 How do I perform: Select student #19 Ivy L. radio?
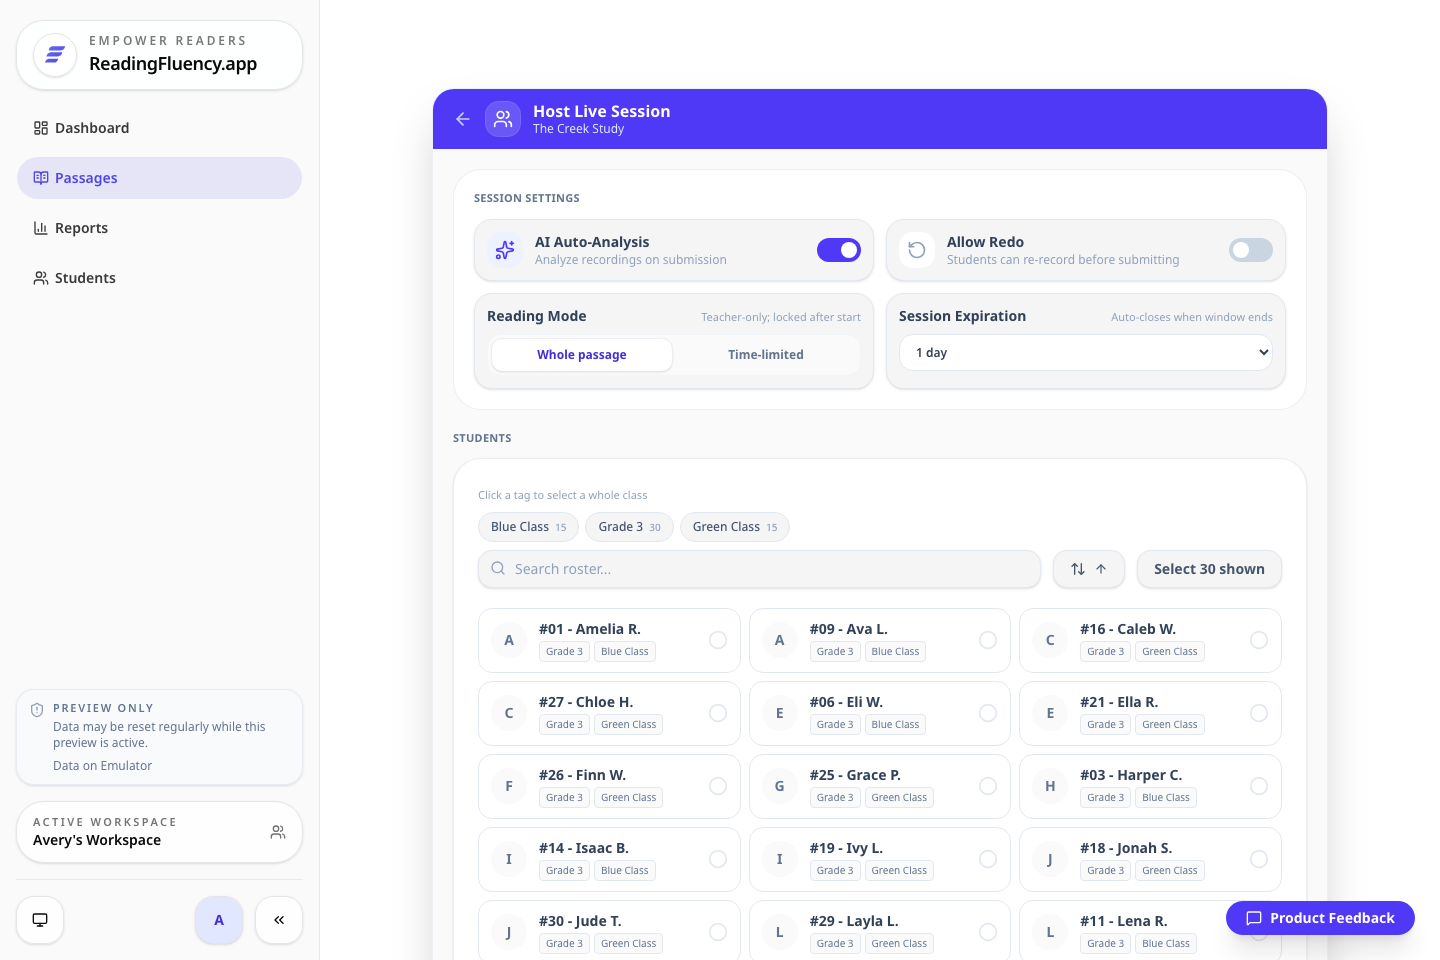(988, 859)
